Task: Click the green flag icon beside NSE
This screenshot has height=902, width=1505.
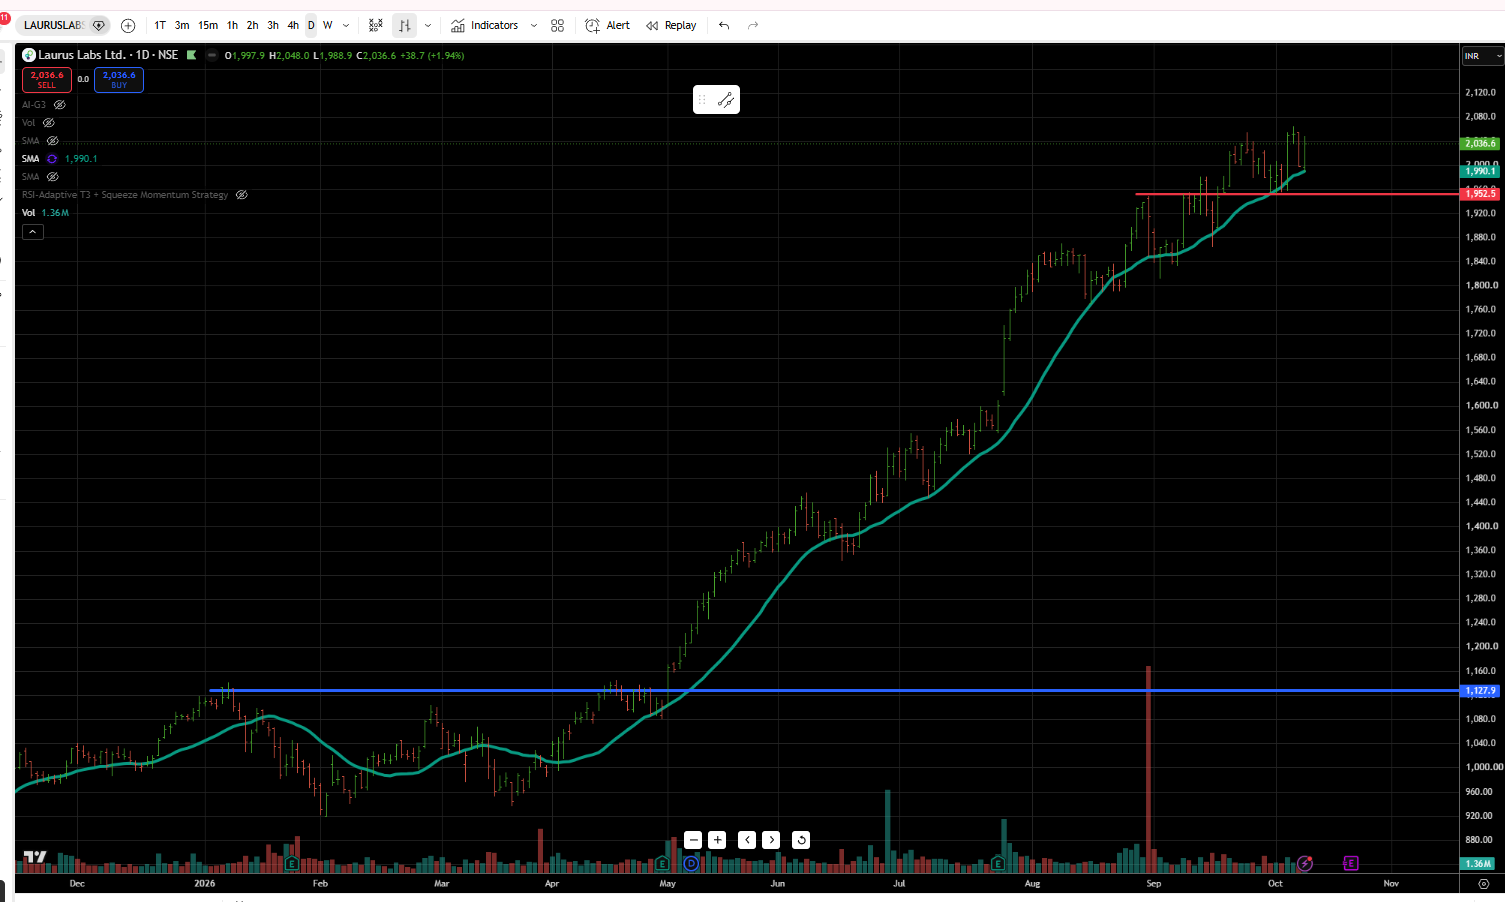Action: pos(192,55)
